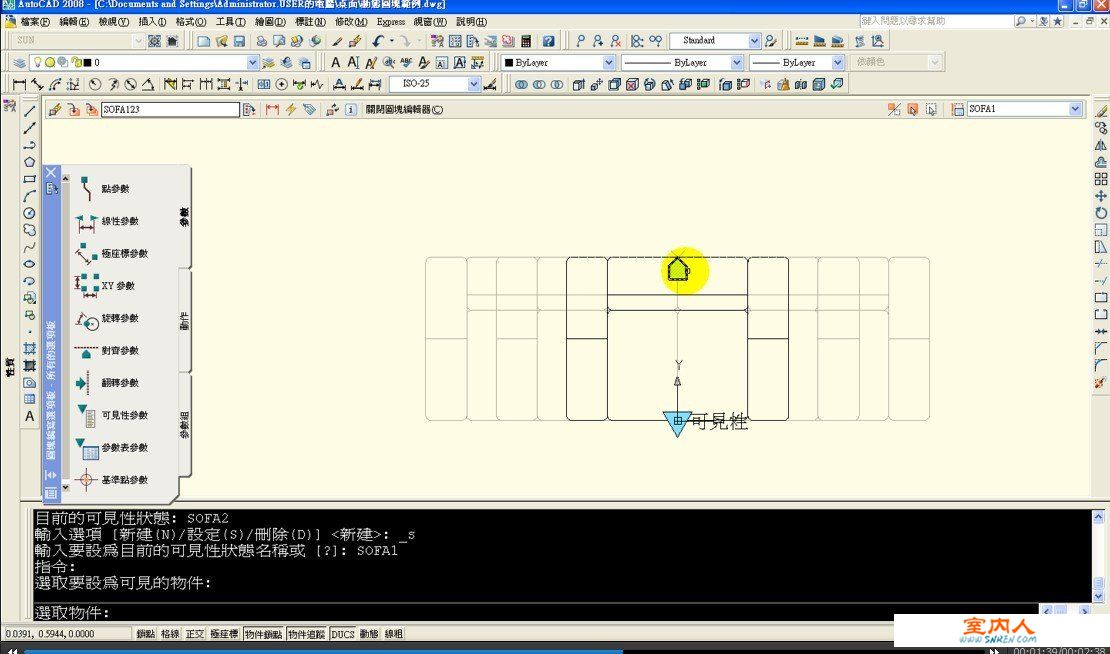The height and width of the screenshot is (654, 1110).
Task: Open the 編輯(E) menu
Action: pos(74,22)
